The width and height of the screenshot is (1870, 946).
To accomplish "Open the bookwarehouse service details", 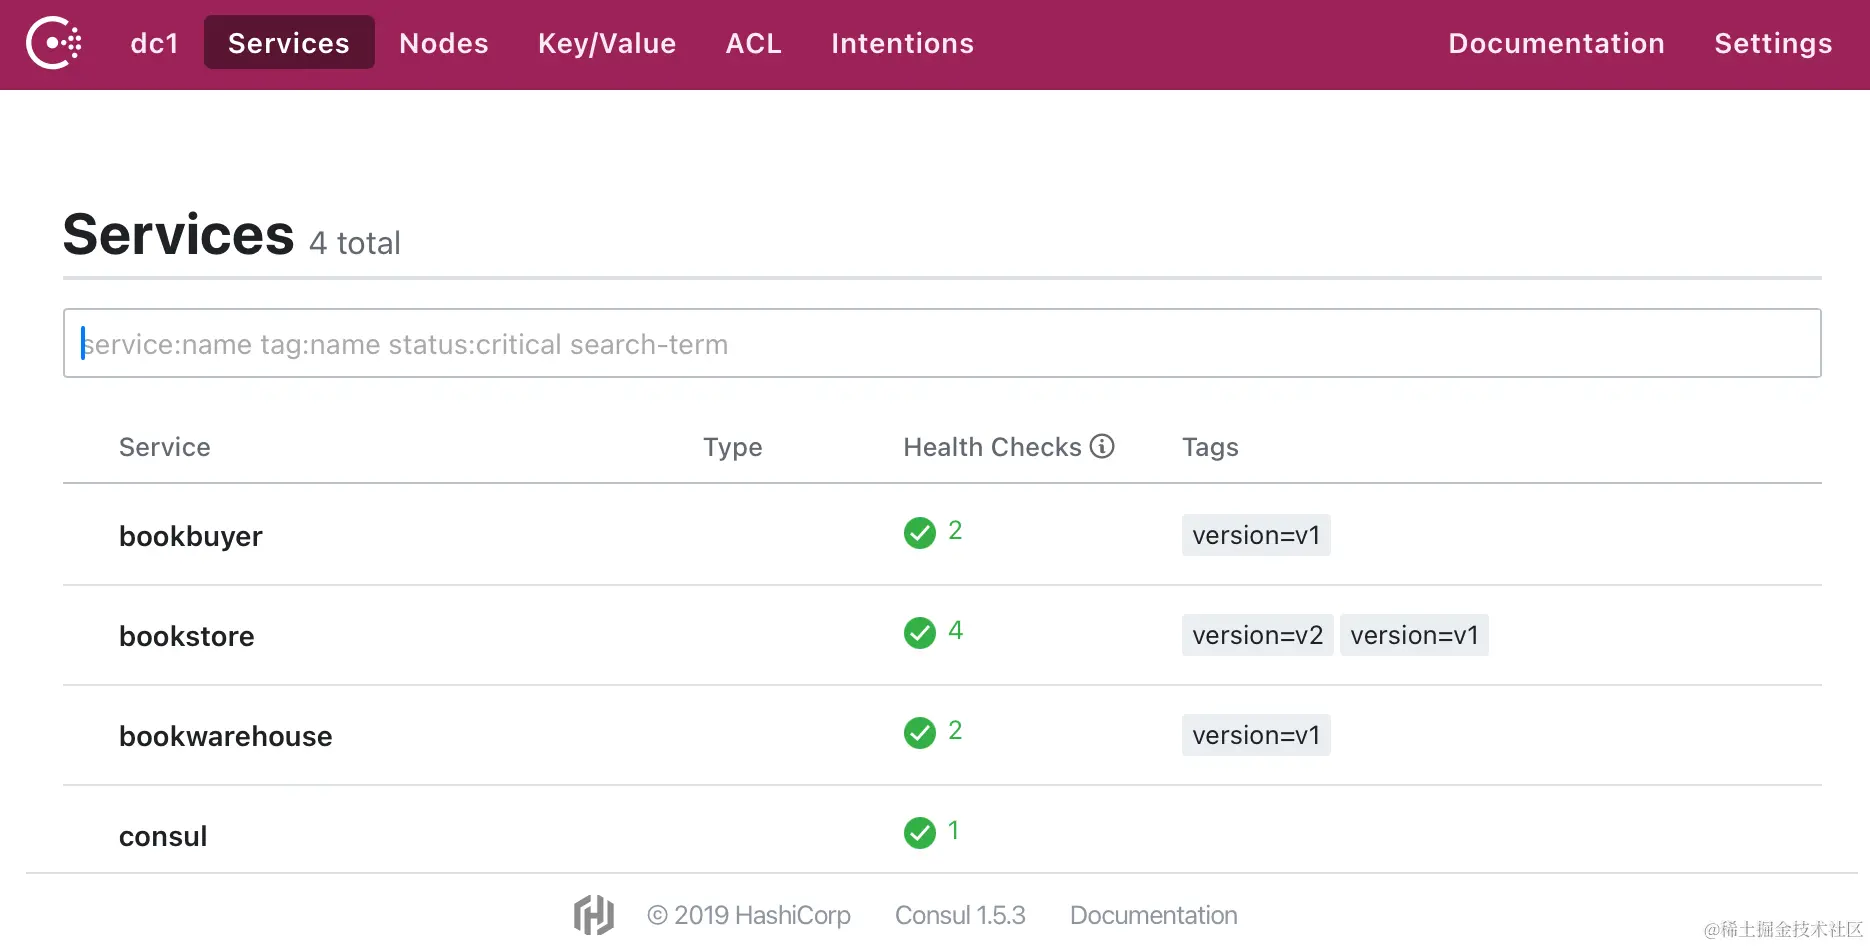I will (226, 736).
